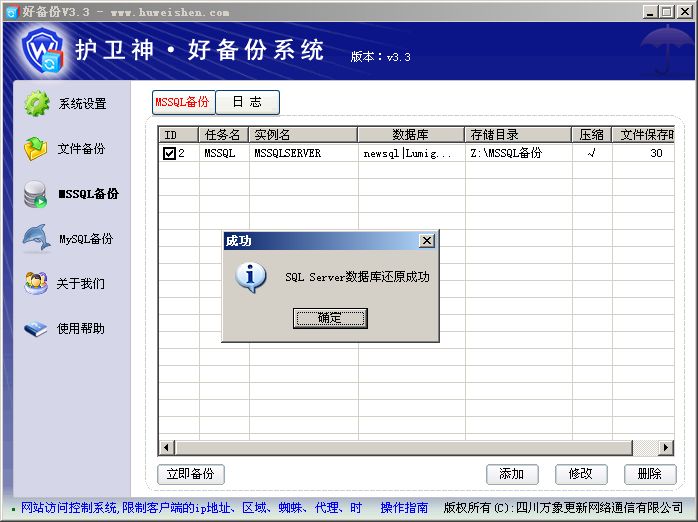This screenshot has height=522, width=698.
Task: Click the file backup folder icon
Action: click(36, 148)
